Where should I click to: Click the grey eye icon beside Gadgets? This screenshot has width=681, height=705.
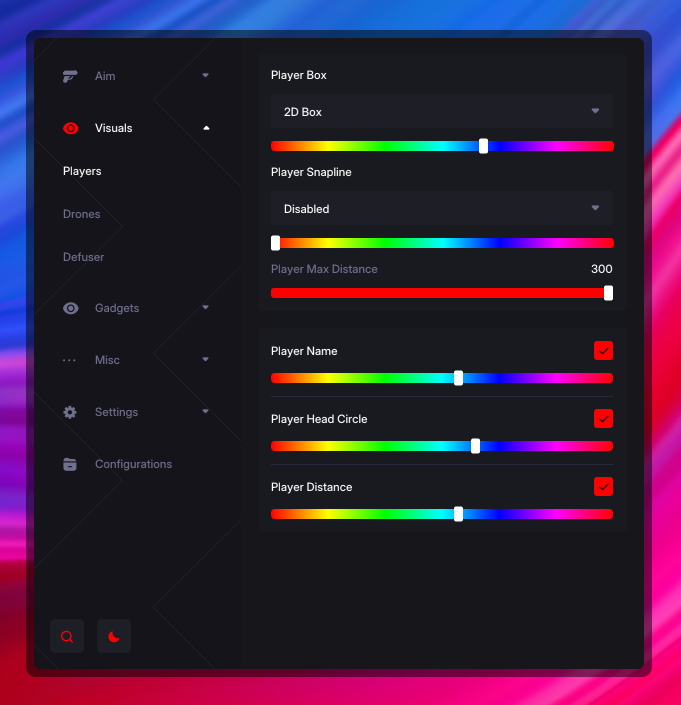(x=71, y=308)
